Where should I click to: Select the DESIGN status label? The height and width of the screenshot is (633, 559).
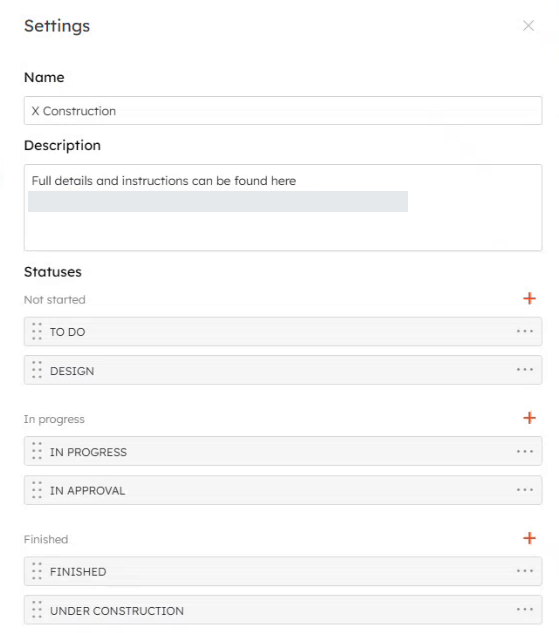[72, 371]
